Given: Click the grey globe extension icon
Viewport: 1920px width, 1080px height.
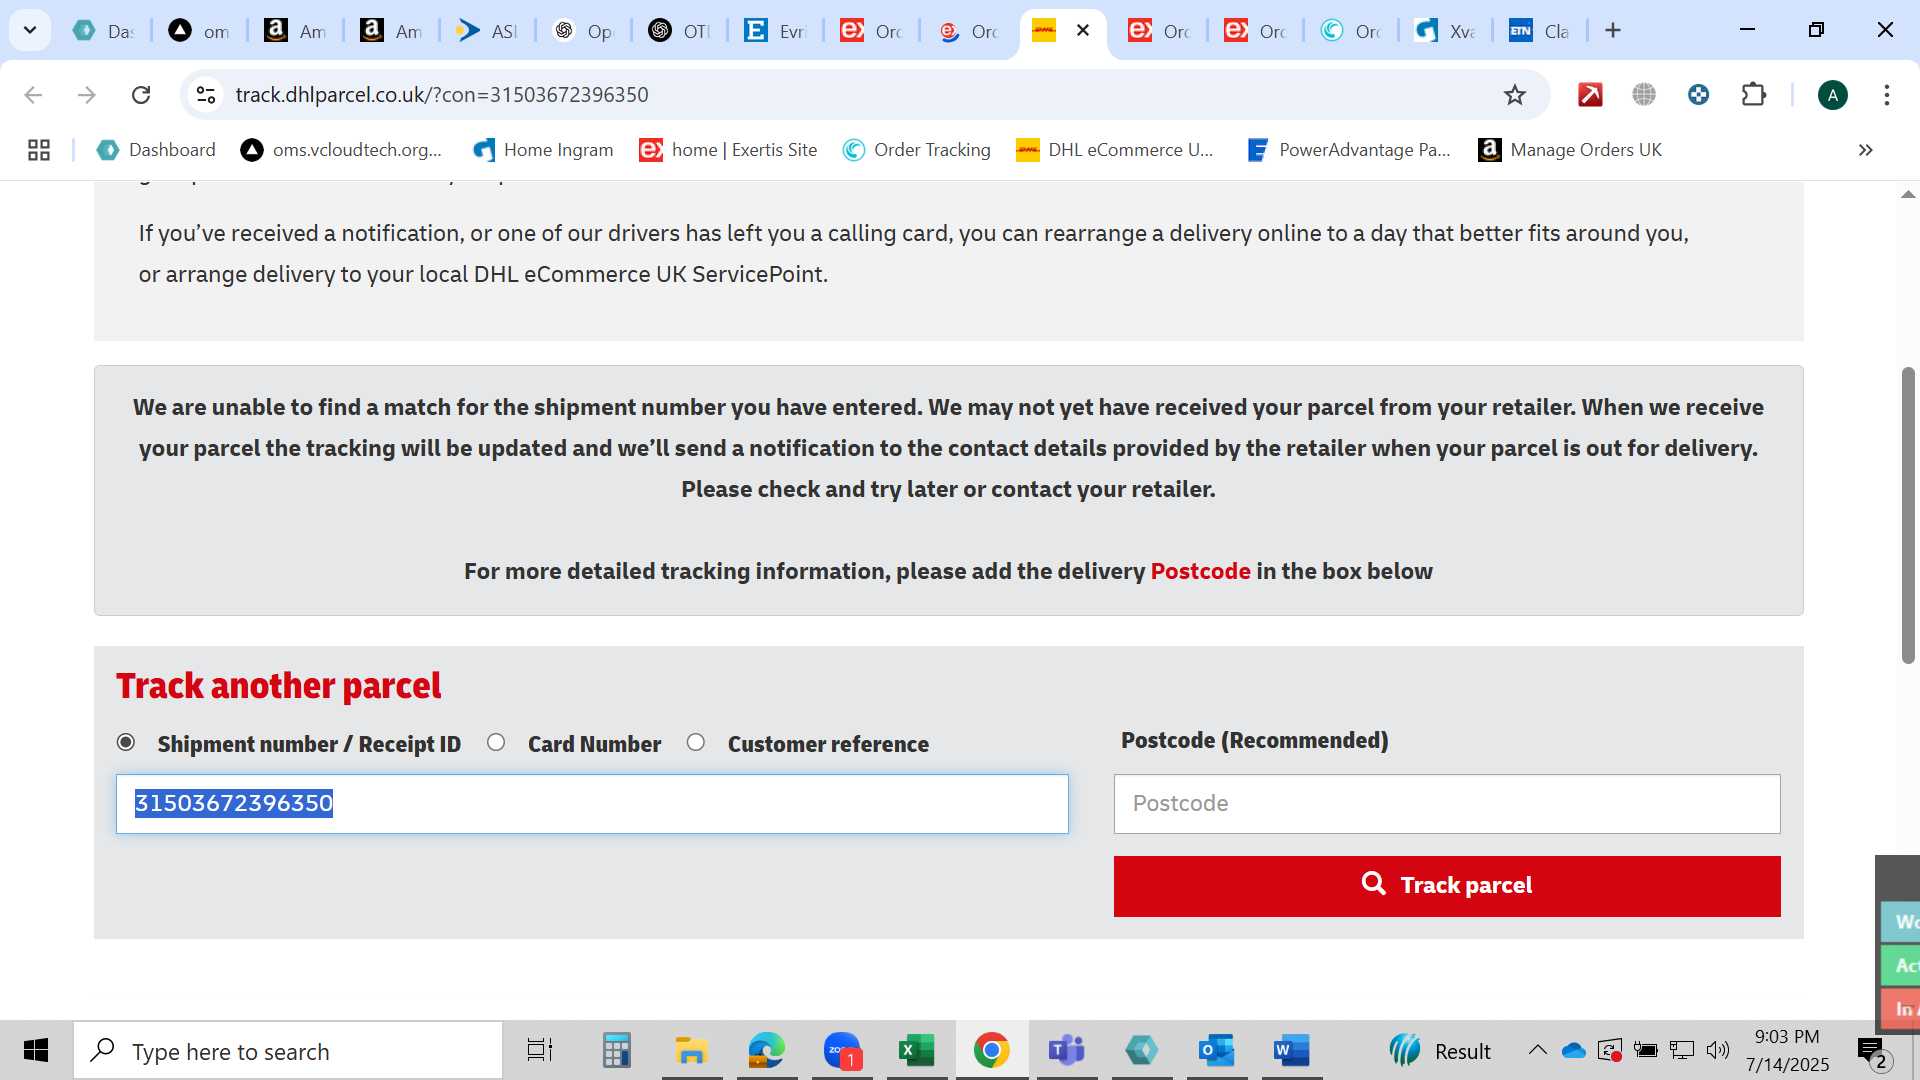Looking at the screenshot, I should click(x=1644, y=95).
